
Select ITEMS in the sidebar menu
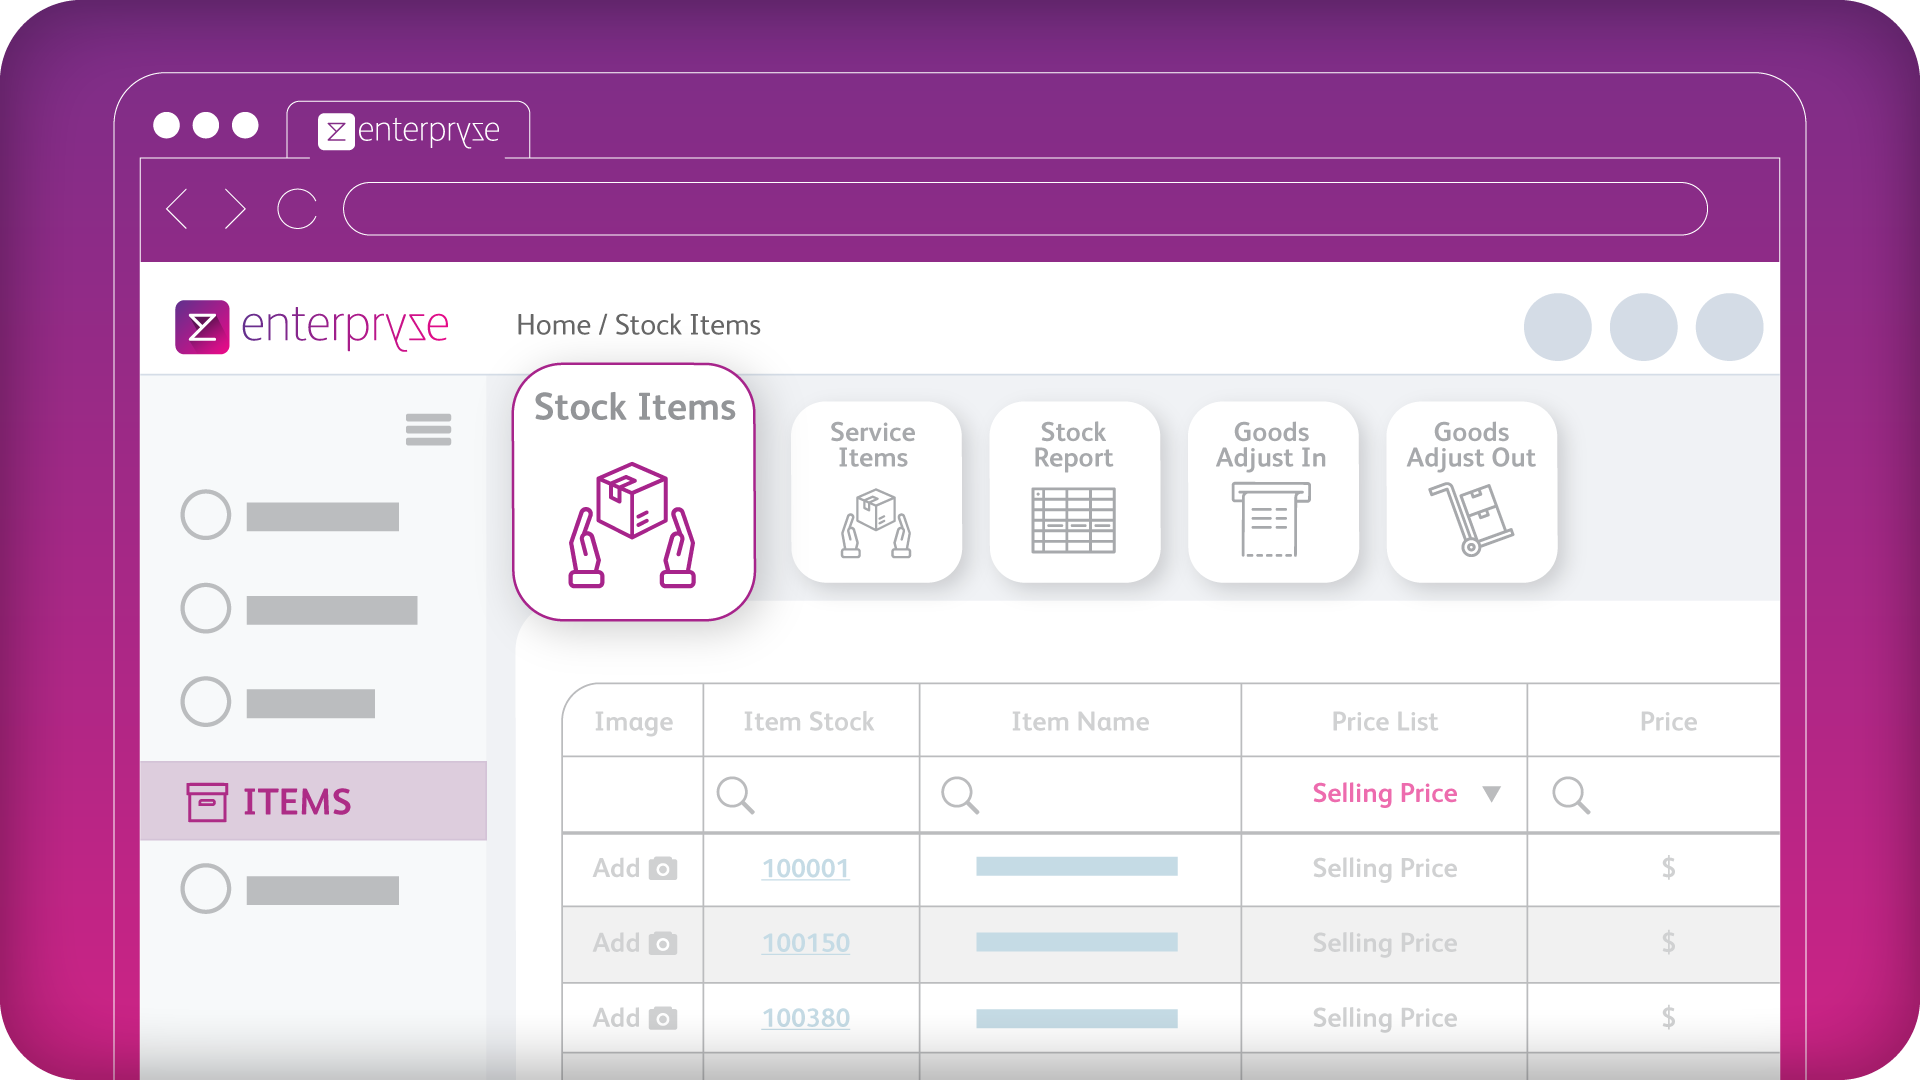[297, 801]
